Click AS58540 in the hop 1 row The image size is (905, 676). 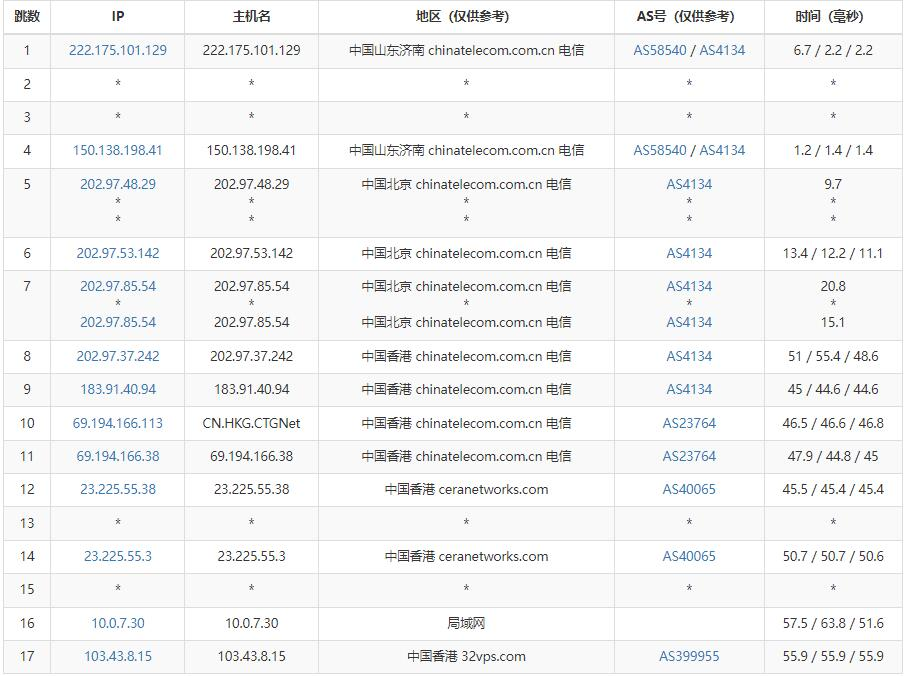[x=660, y=50]
